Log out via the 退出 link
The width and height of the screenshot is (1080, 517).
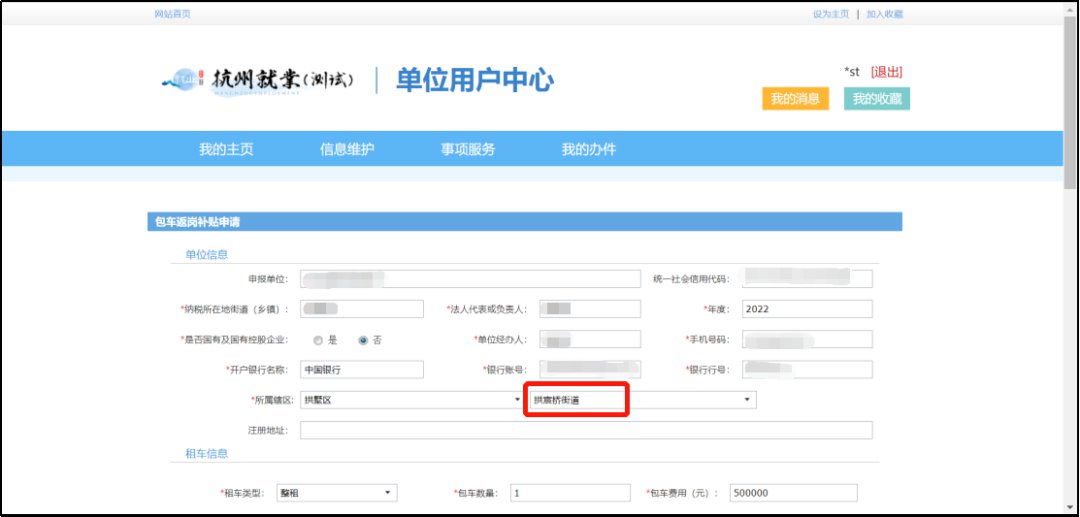coord(886,72)
